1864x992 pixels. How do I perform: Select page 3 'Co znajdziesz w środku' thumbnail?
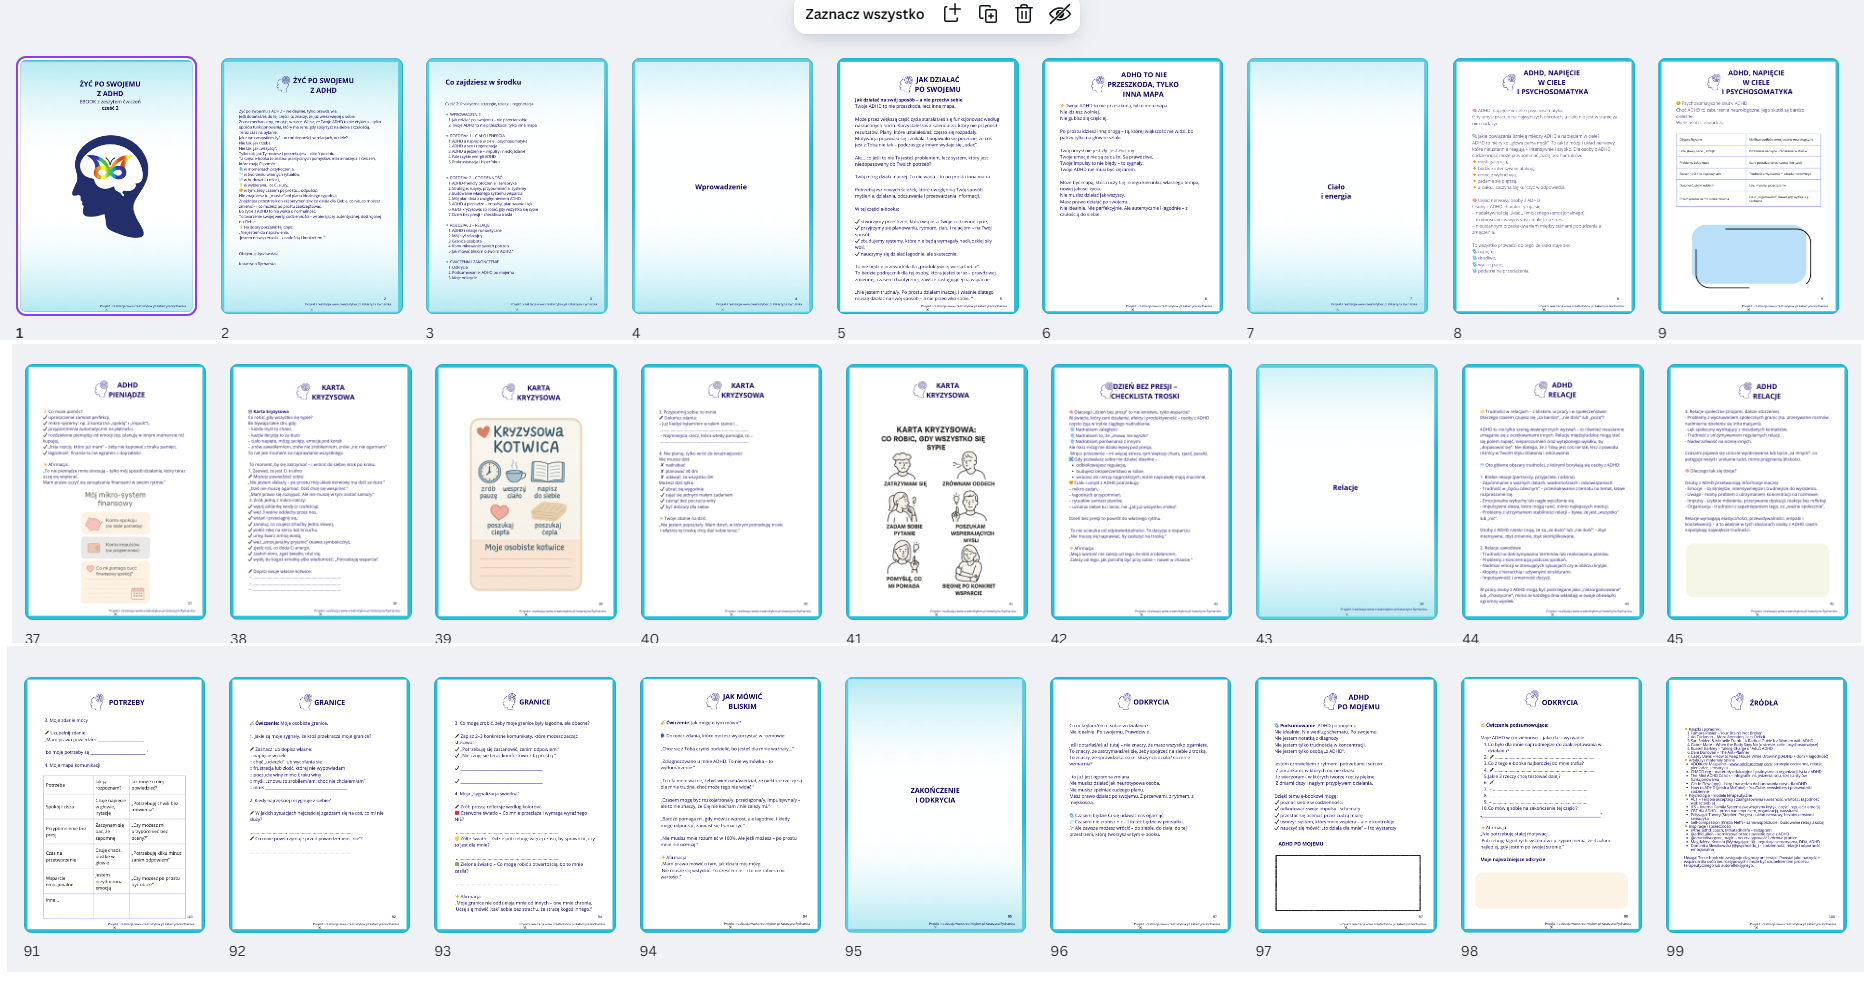(517, 186)
